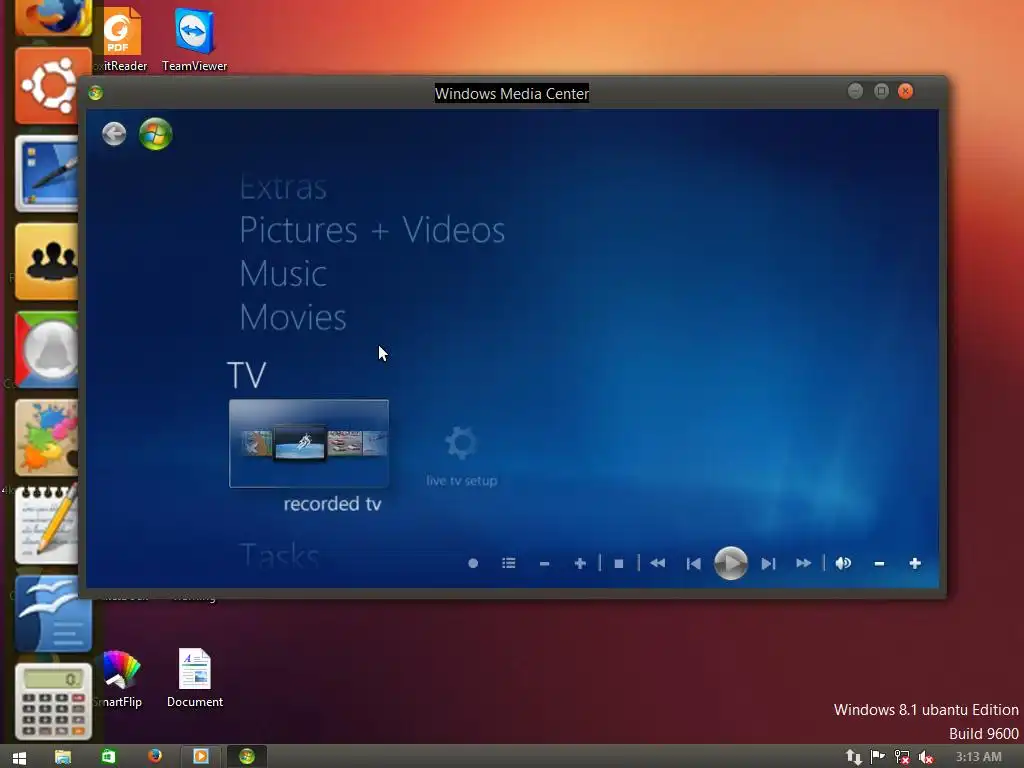Click the recorded tv label

pyautogui.click(x=332, y=504)
